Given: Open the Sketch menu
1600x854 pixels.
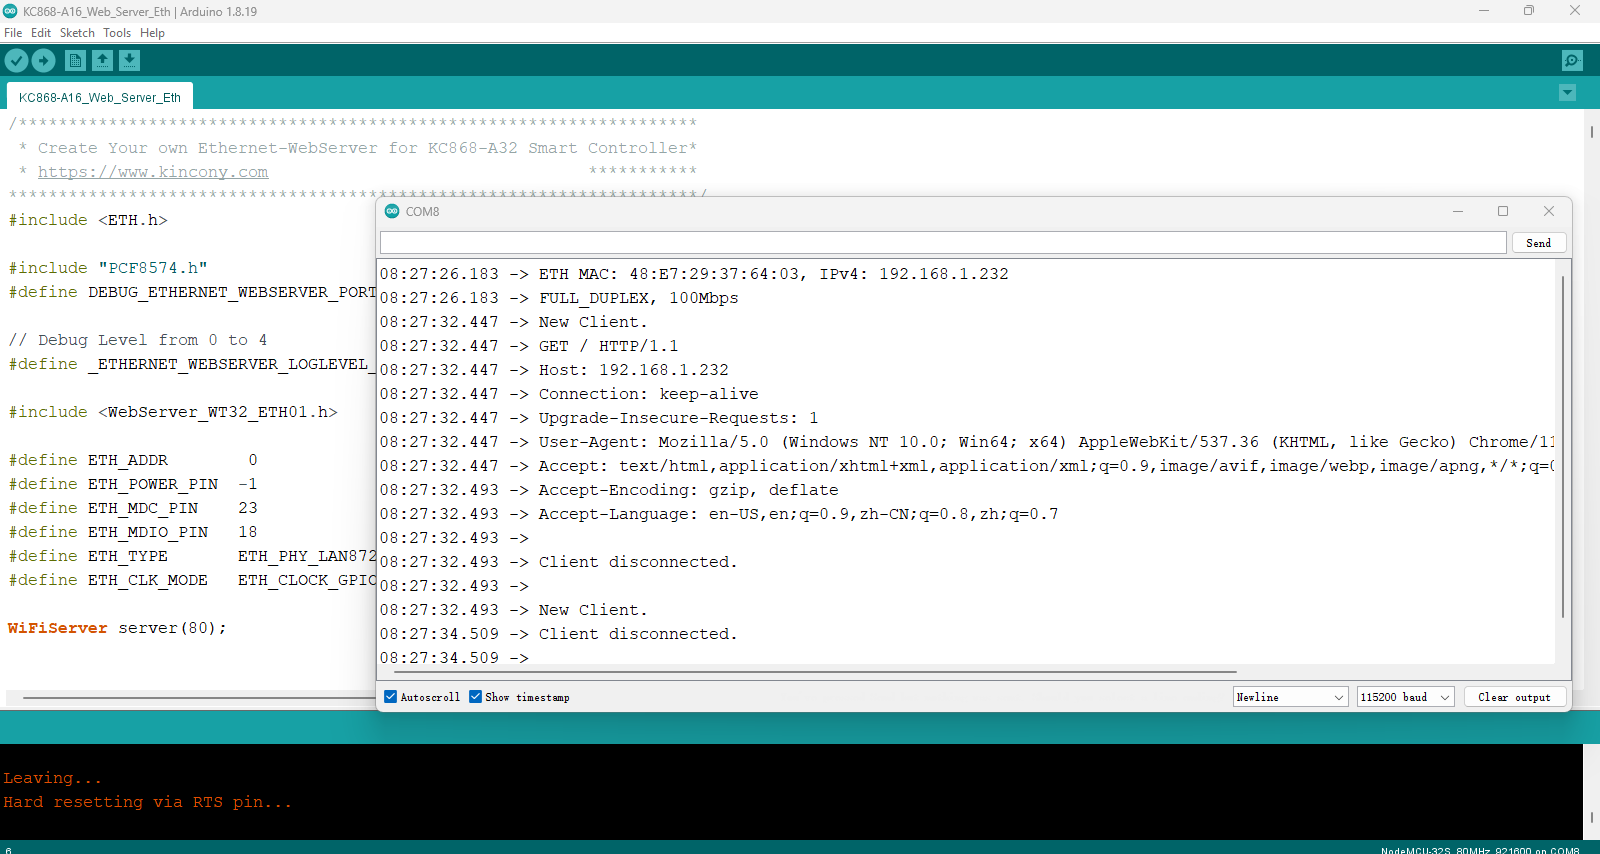Looking at the screenshot, I should pyautogui.click(x=77, y=33).
